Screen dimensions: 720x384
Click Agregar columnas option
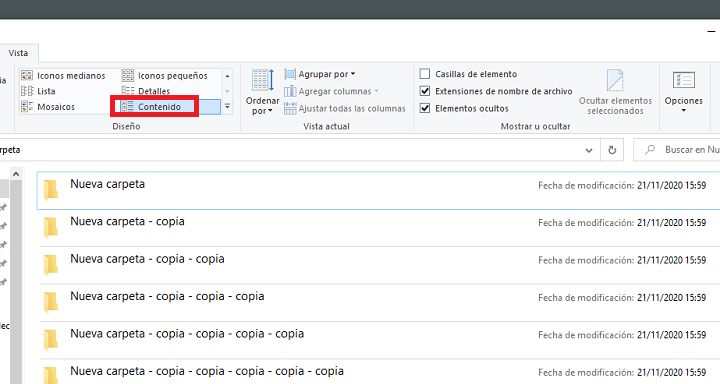click(x=331, y=91)
